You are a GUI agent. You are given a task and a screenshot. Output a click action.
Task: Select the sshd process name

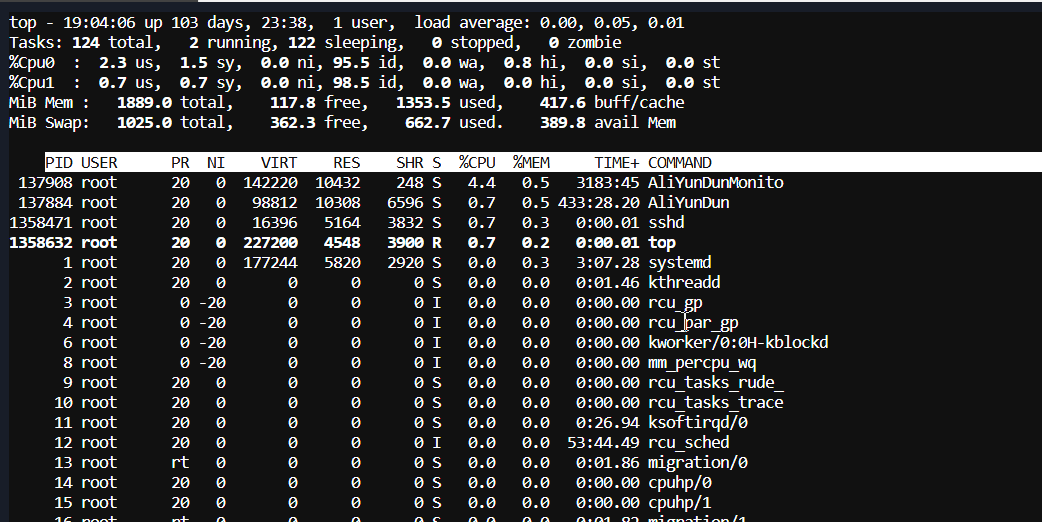click(667, 223)
